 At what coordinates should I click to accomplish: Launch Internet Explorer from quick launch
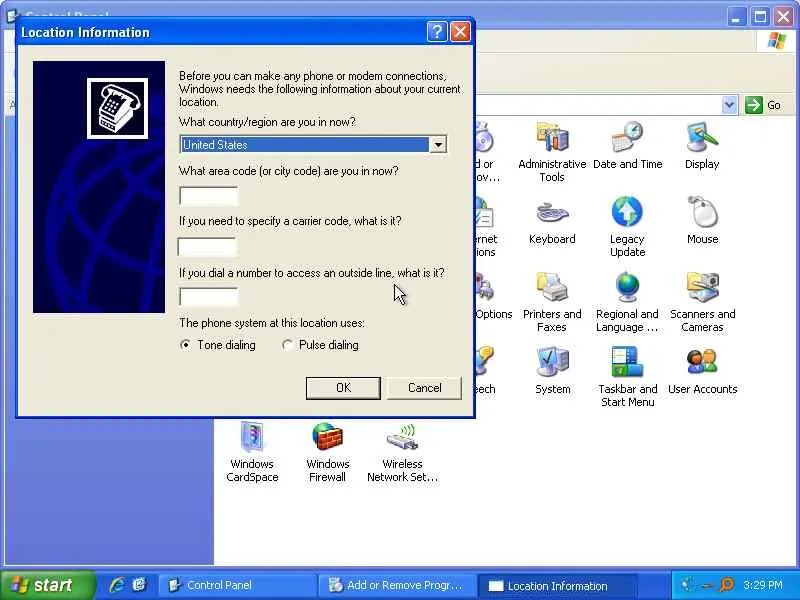pos(117,585)
